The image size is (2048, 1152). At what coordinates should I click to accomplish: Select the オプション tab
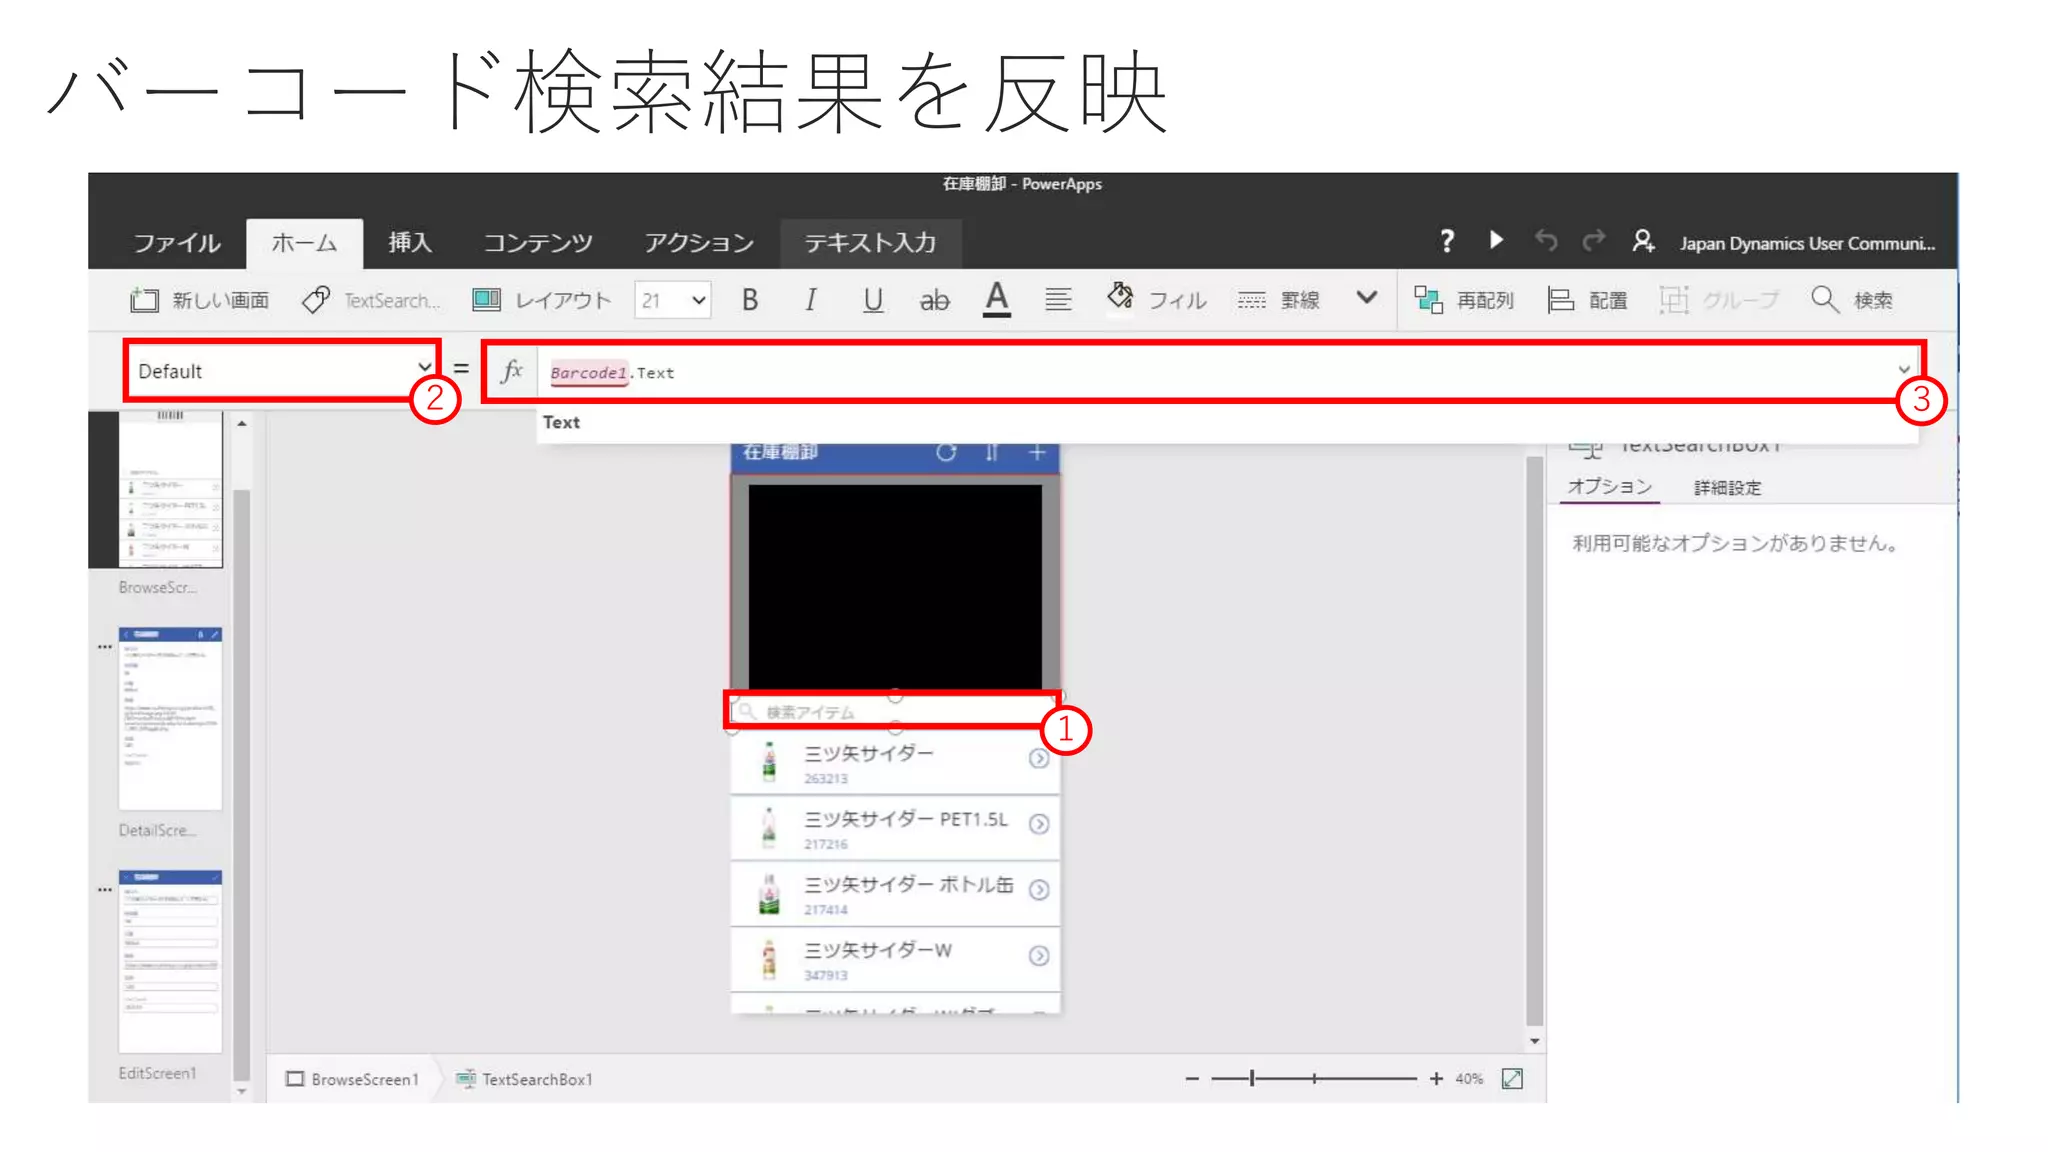(x=1609, y=487)
